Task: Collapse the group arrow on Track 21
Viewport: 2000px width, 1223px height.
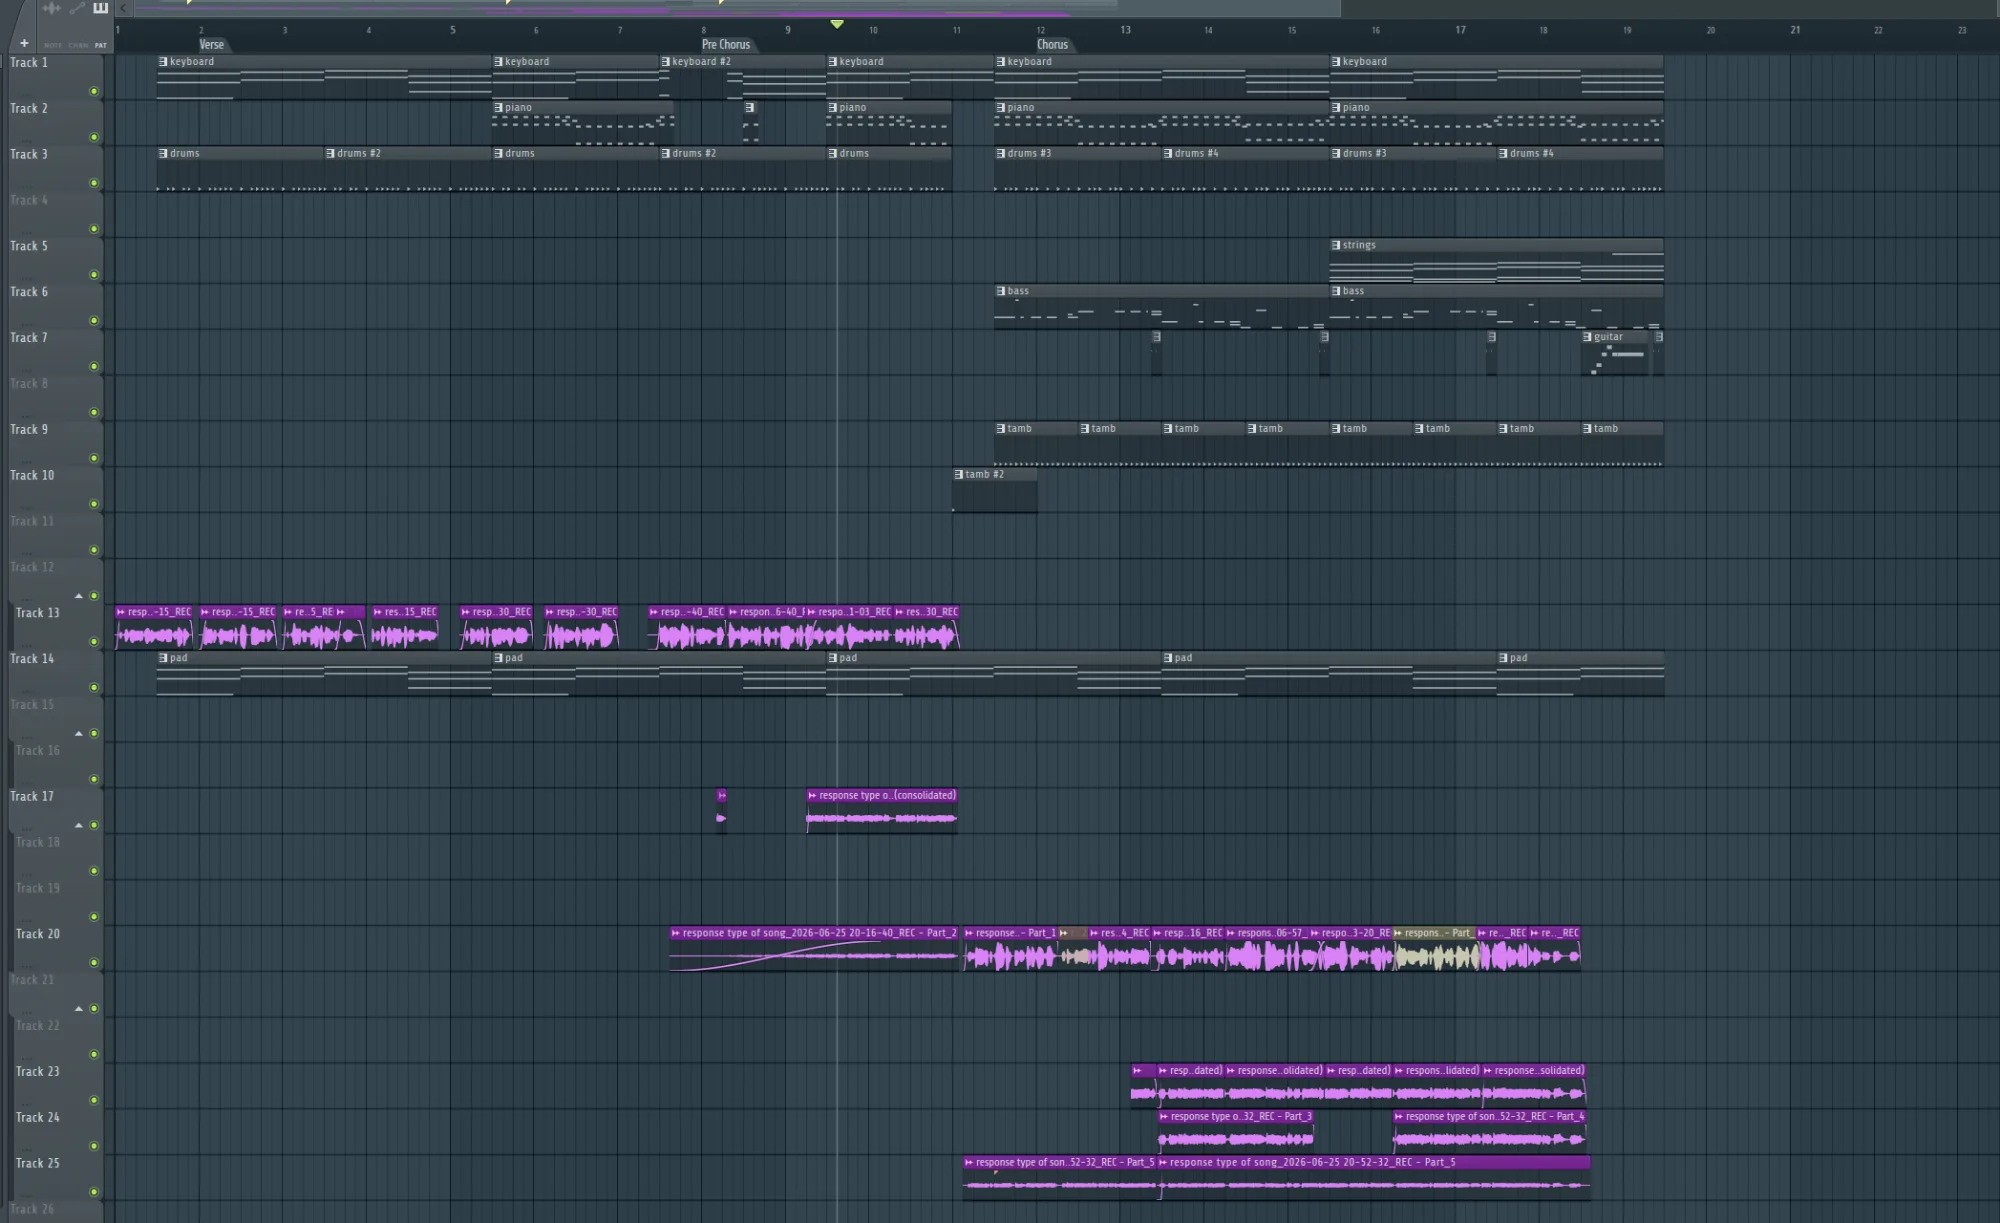Action: coord(79,1008)
